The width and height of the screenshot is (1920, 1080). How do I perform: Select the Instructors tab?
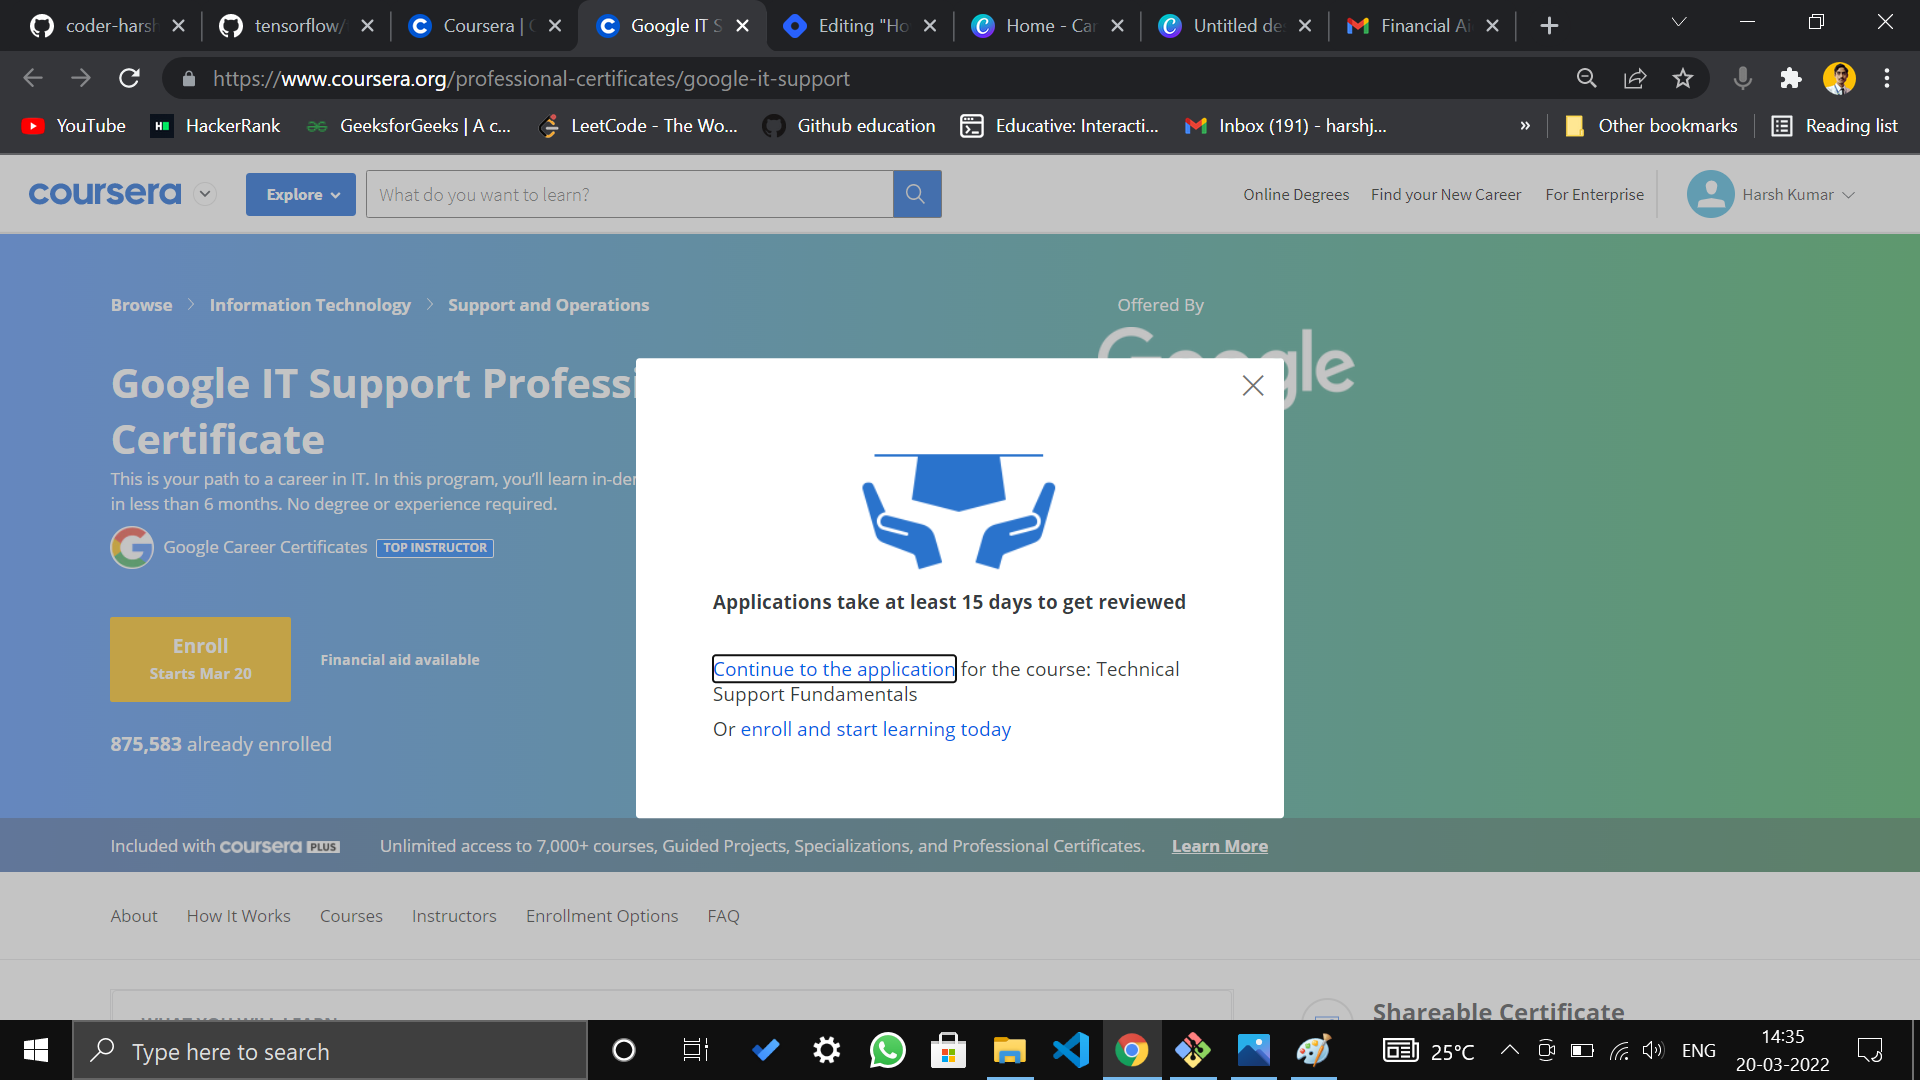coord(454,916)
